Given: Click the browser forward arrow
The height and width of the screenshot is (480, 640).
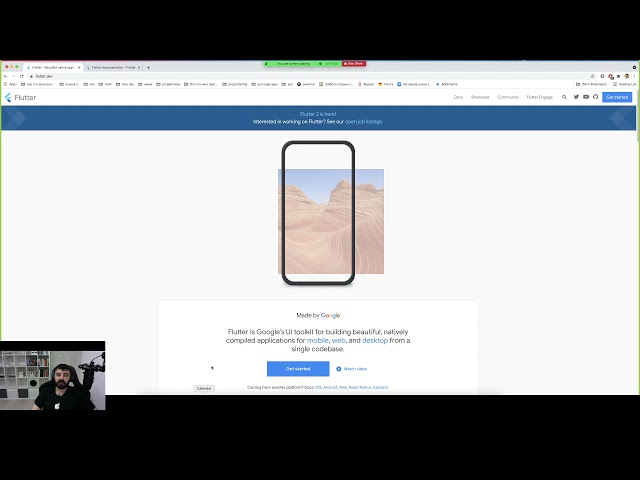Looking at the screenshot, I should [x=13, y=76].
